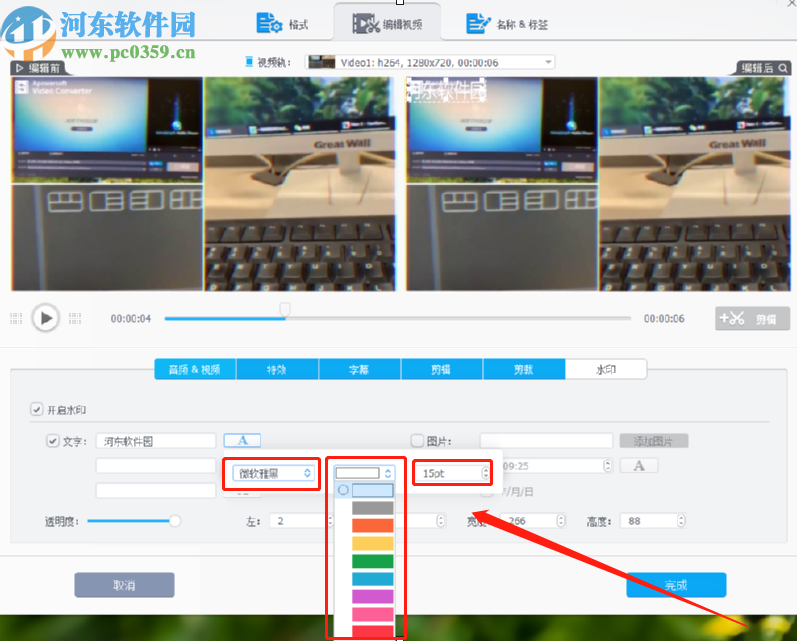Click the 高度 height stepper showing 88
This screenshot has height=641, width=797.
[x=681, y=521]
